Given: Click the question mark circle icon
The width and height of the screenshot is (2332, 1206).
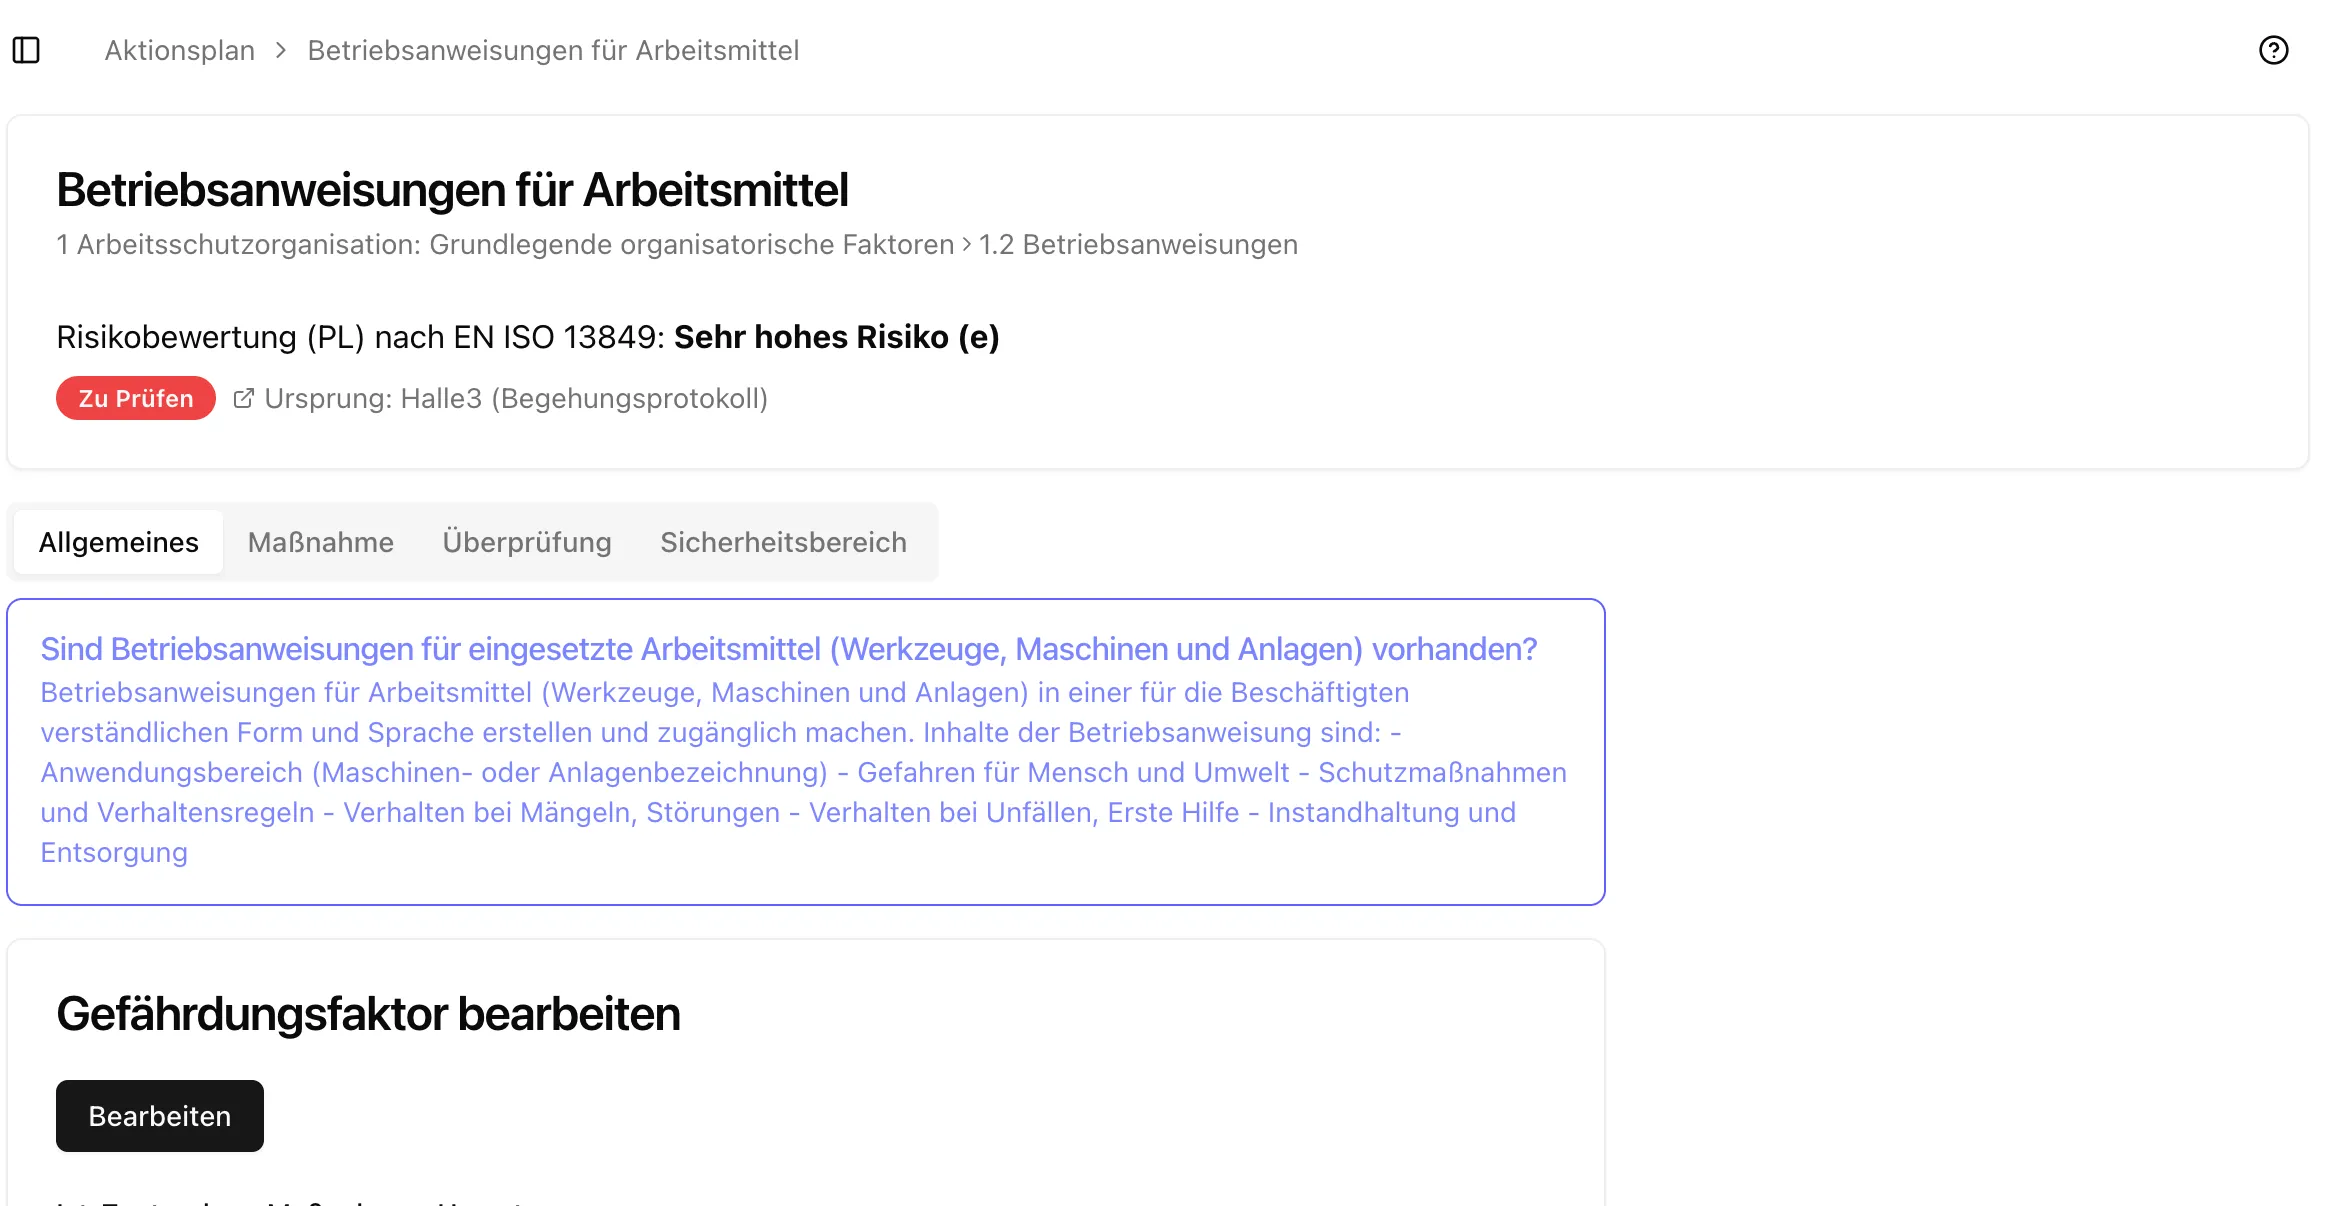Looking at the screenshot, I should click(2275, 49).
